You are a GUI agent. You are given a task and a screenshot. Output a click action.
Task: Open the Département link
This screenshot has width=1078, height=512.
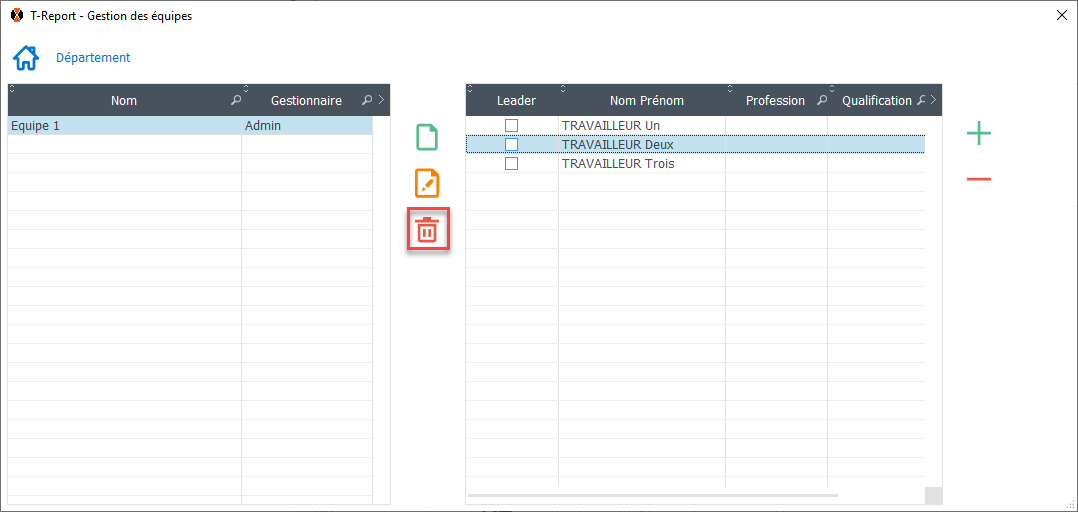pyautogui.click(x=93, y=58)
